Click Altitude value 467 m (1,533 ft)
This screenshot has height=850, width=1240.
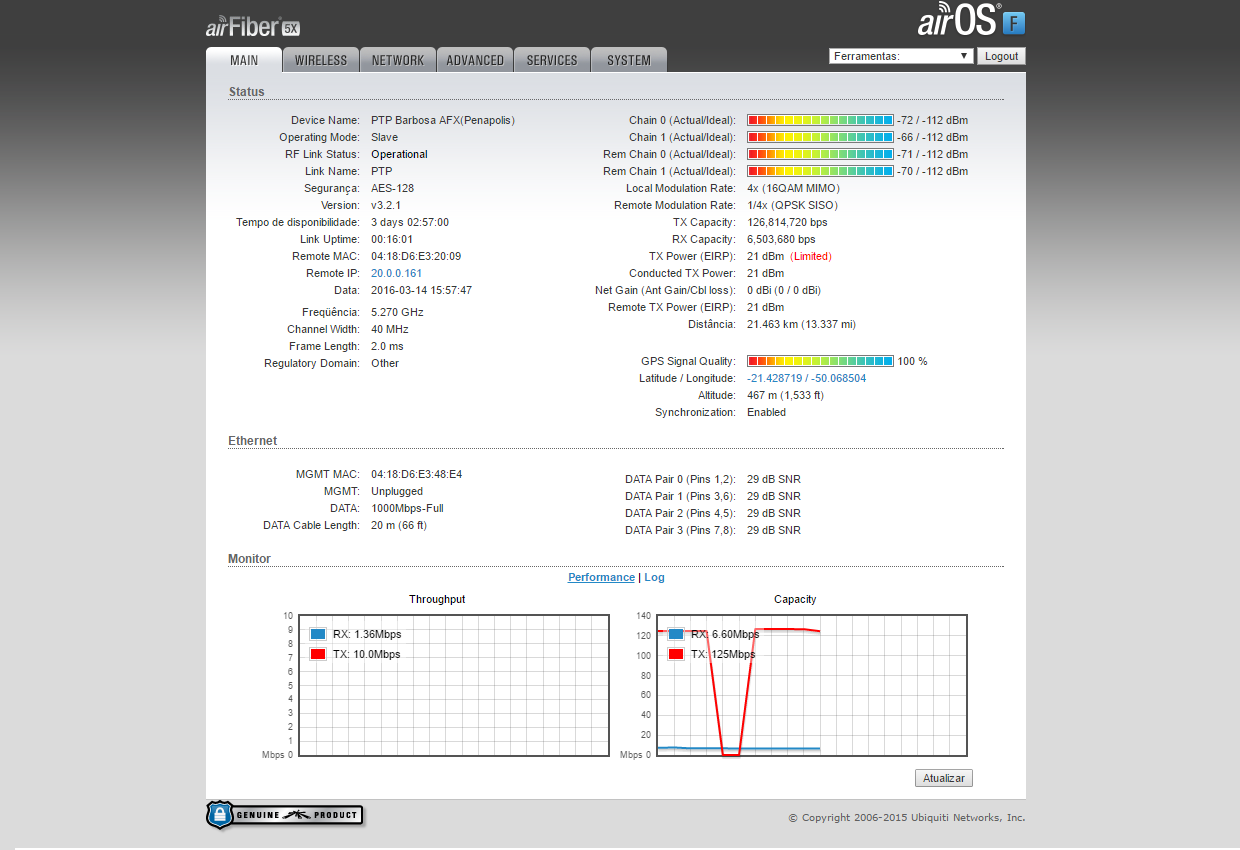coord(787,395)
